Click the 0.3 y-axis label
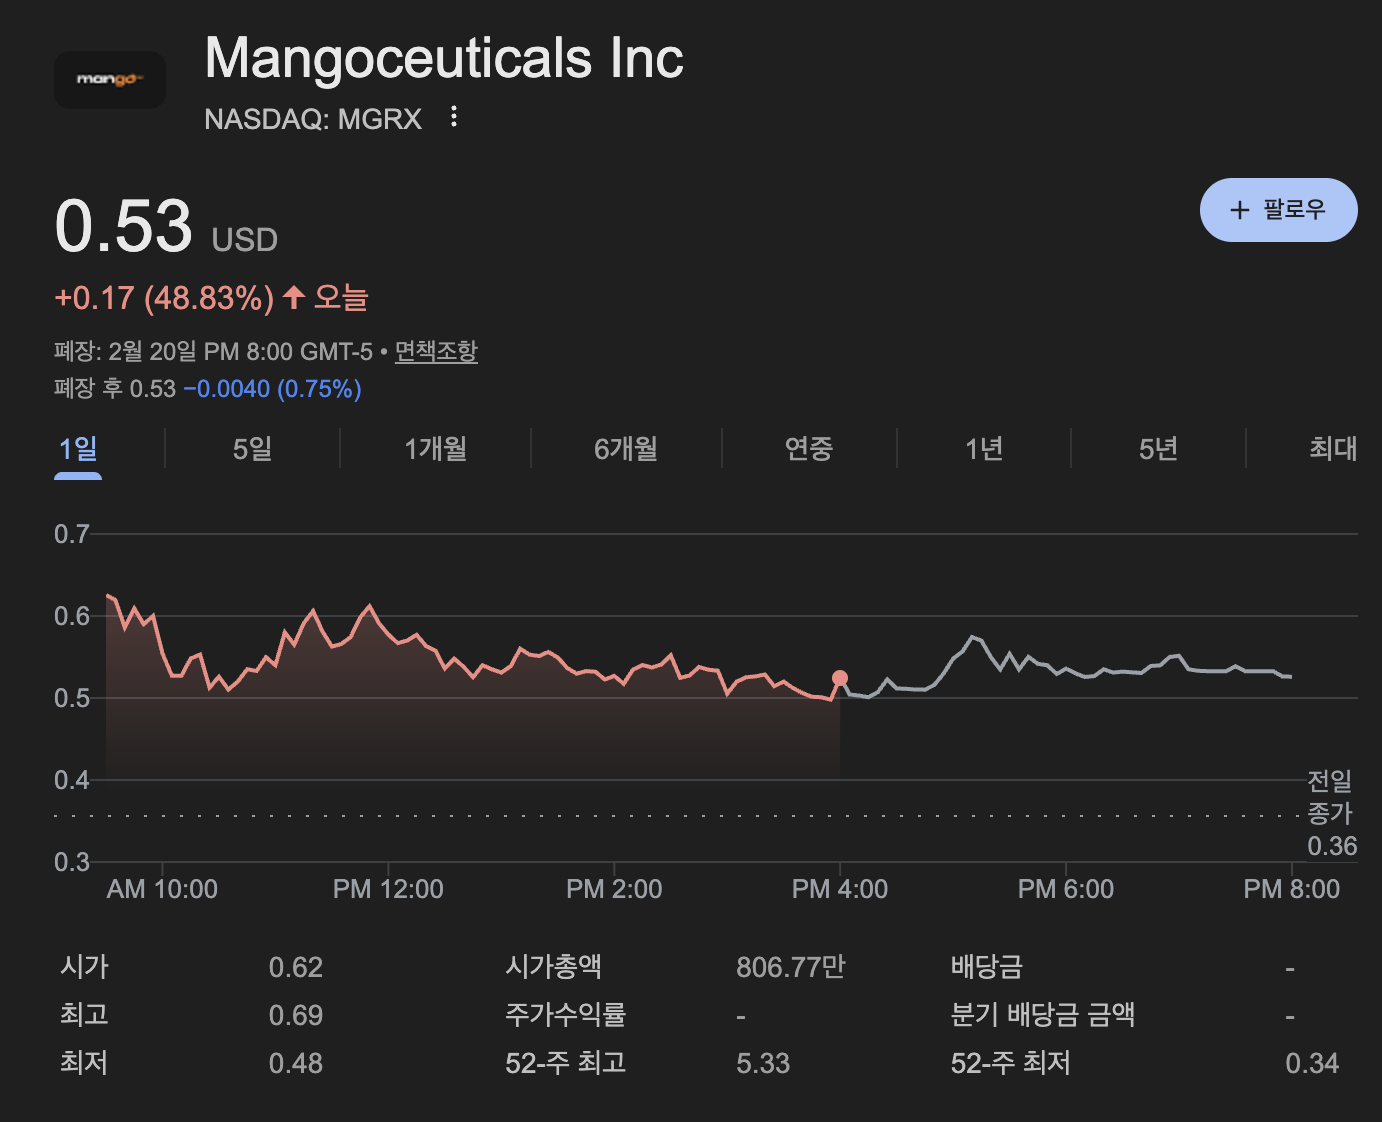This screenshot has width=1382, height=1122. (x=72, y=861)
